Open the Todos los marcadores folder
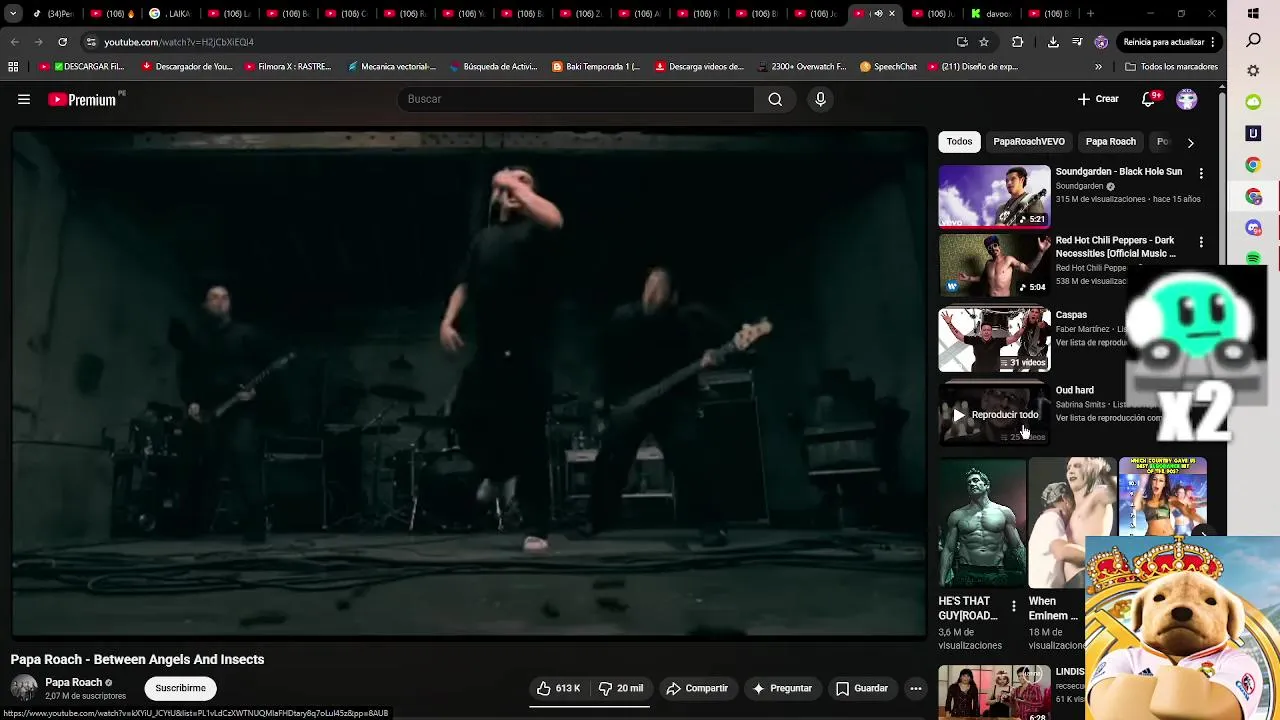 point(1171,67)
